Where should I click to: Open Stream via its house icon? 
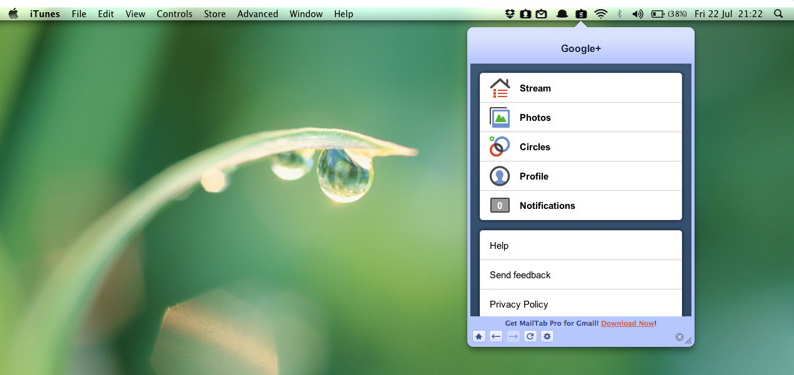500,88
